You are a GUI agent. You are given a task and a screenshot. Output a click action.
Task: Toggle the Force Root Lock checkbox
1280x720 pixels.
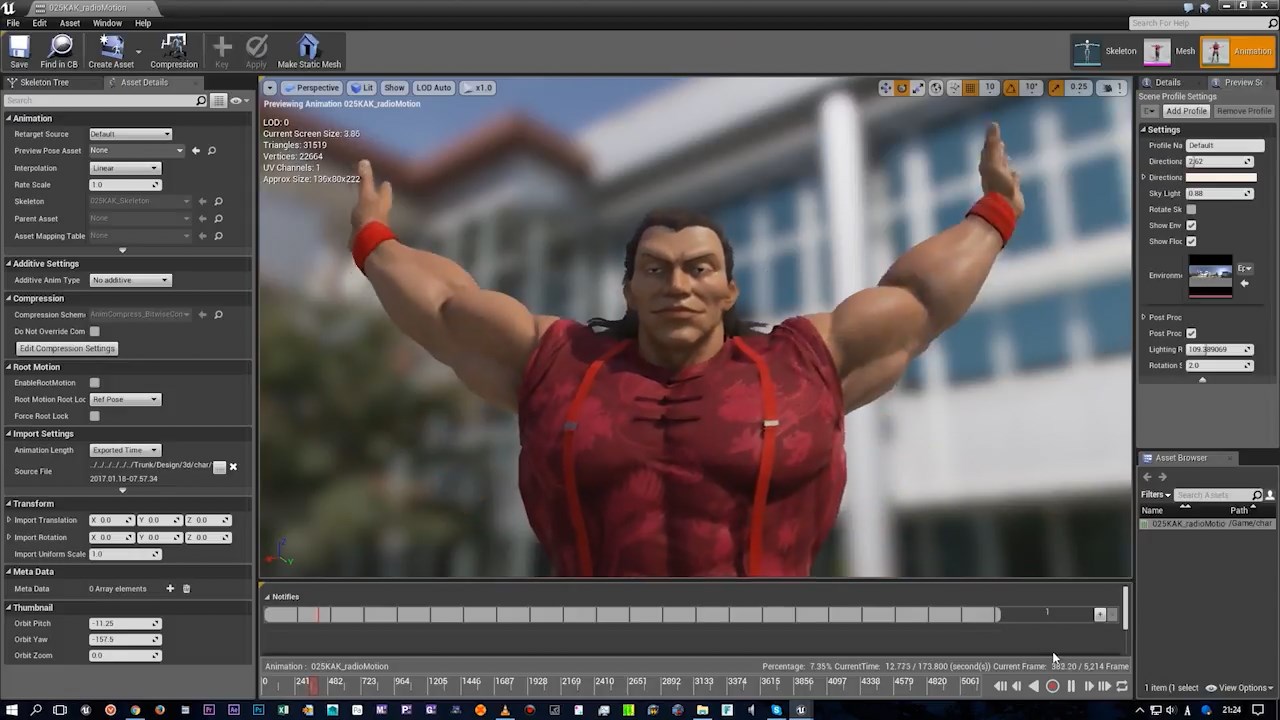coord(94,416)
